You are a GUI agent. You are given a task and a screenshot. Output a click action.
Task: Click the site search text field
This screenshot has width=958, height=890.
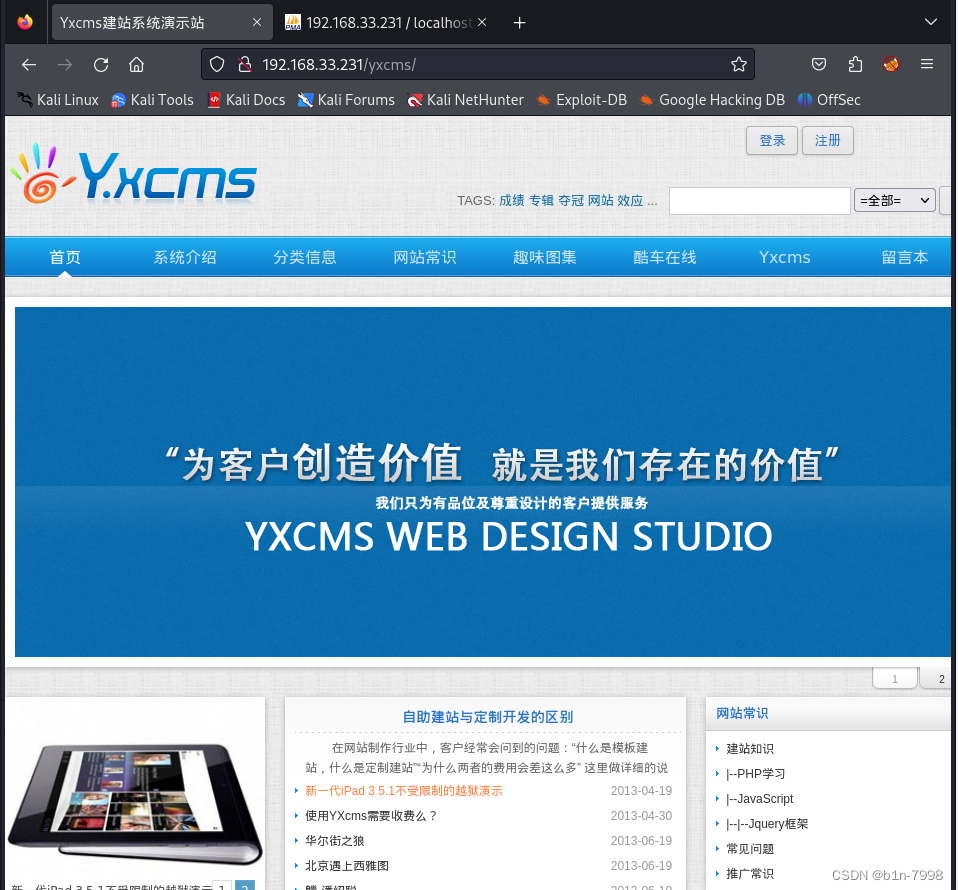759,201
